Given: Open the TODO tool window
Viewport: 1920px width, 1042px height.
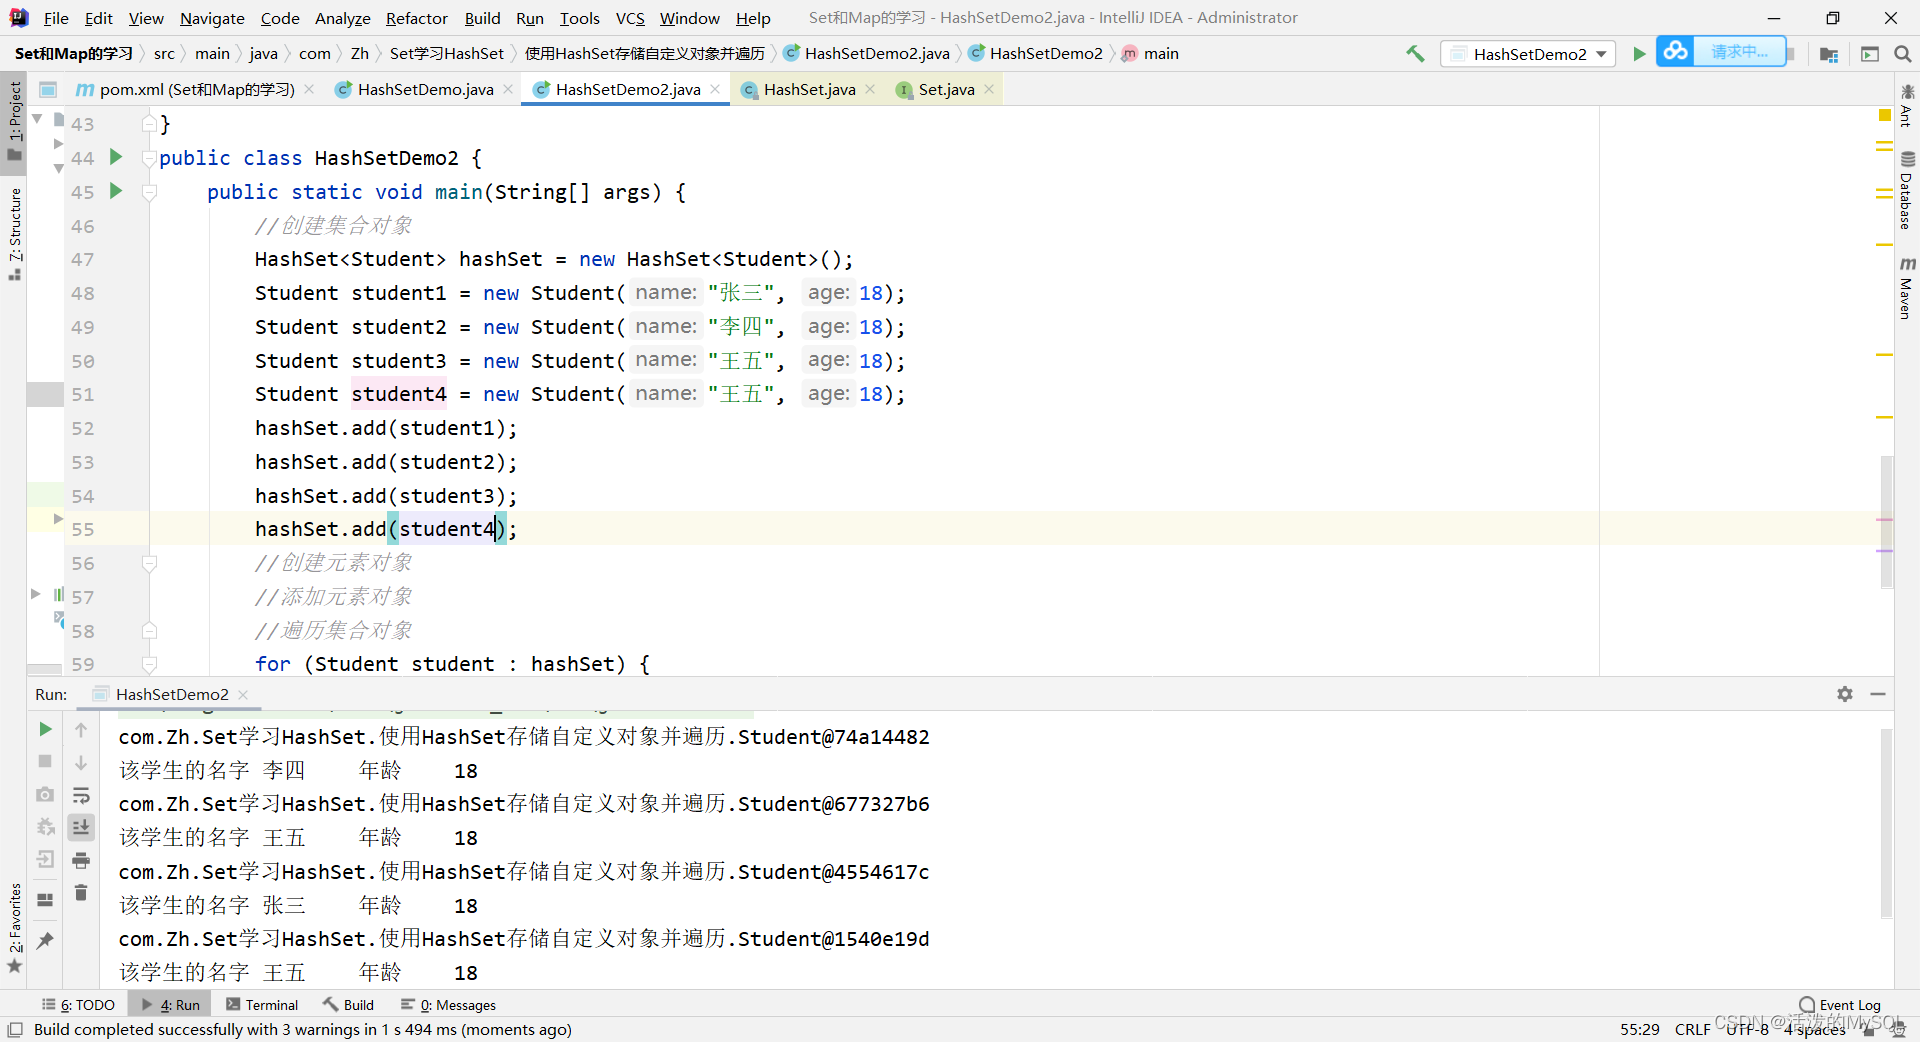Looking at the screenshot, I should [78, 1005].
